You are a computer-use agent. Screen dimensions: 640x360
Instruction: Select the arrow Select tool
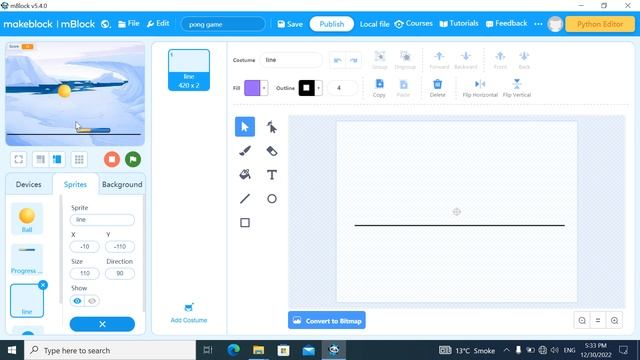click(x=245, y=127)
